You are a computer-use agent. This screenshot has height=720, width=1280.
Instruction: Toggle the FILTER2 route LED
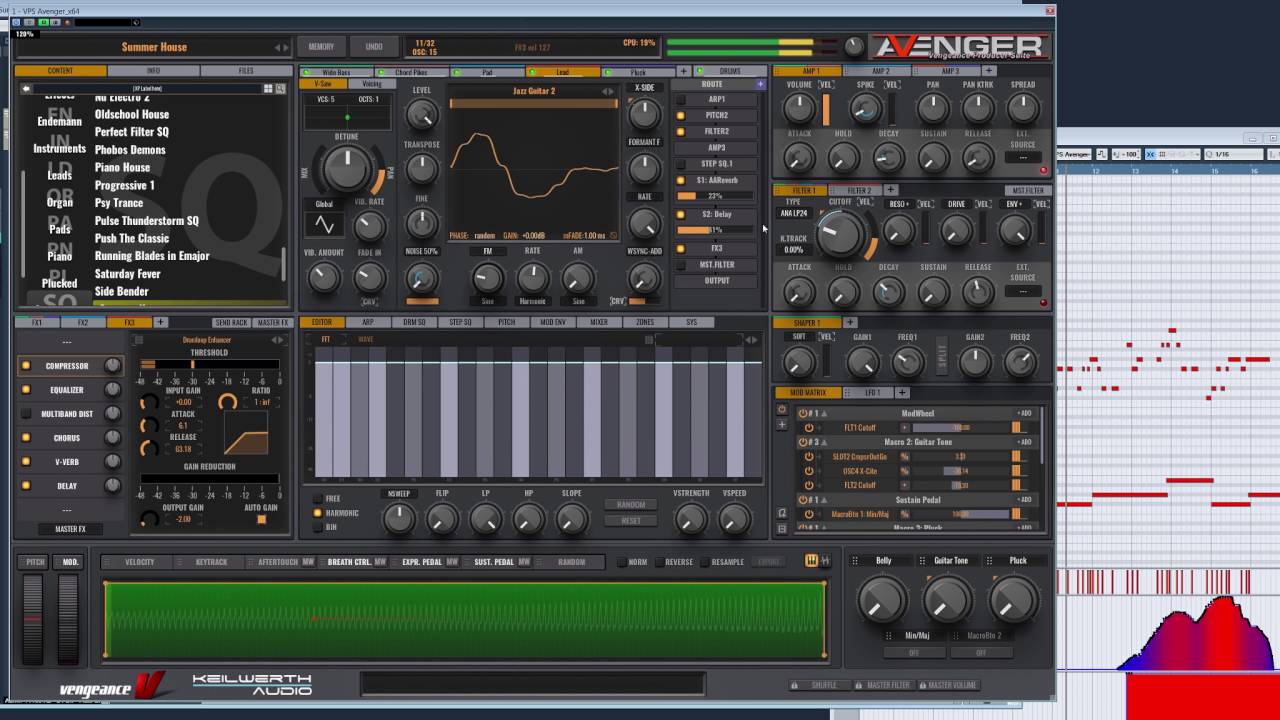coord(681,132)
